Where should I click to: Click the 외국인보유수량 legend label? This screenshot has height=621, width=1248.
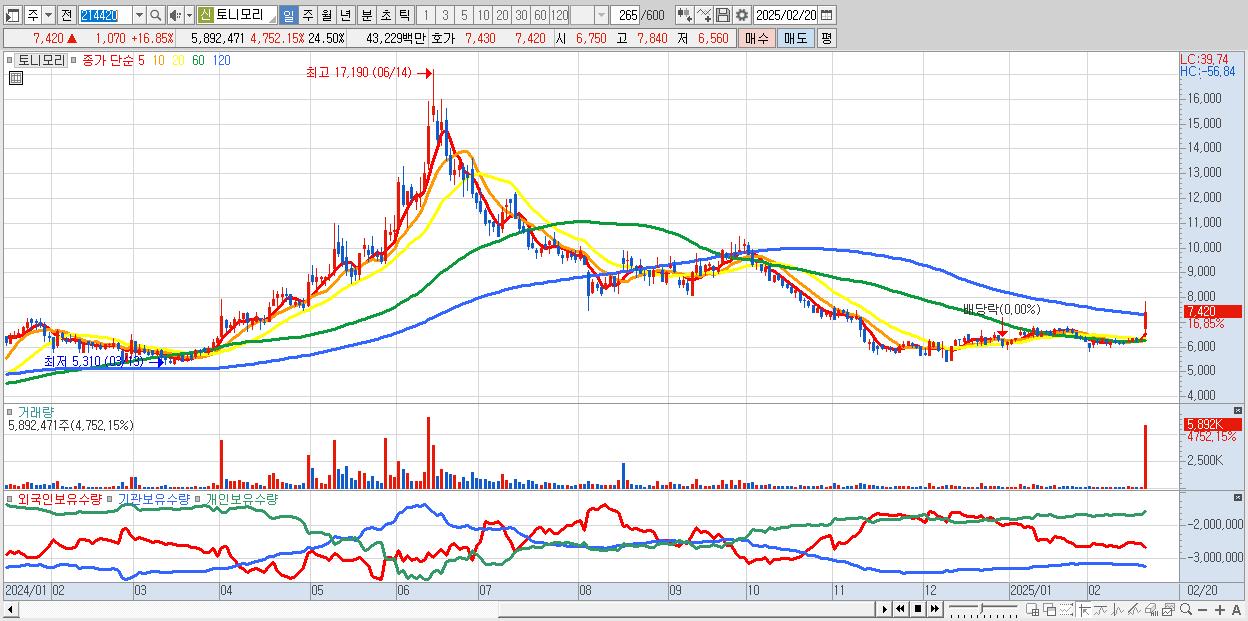pos(60,498)
